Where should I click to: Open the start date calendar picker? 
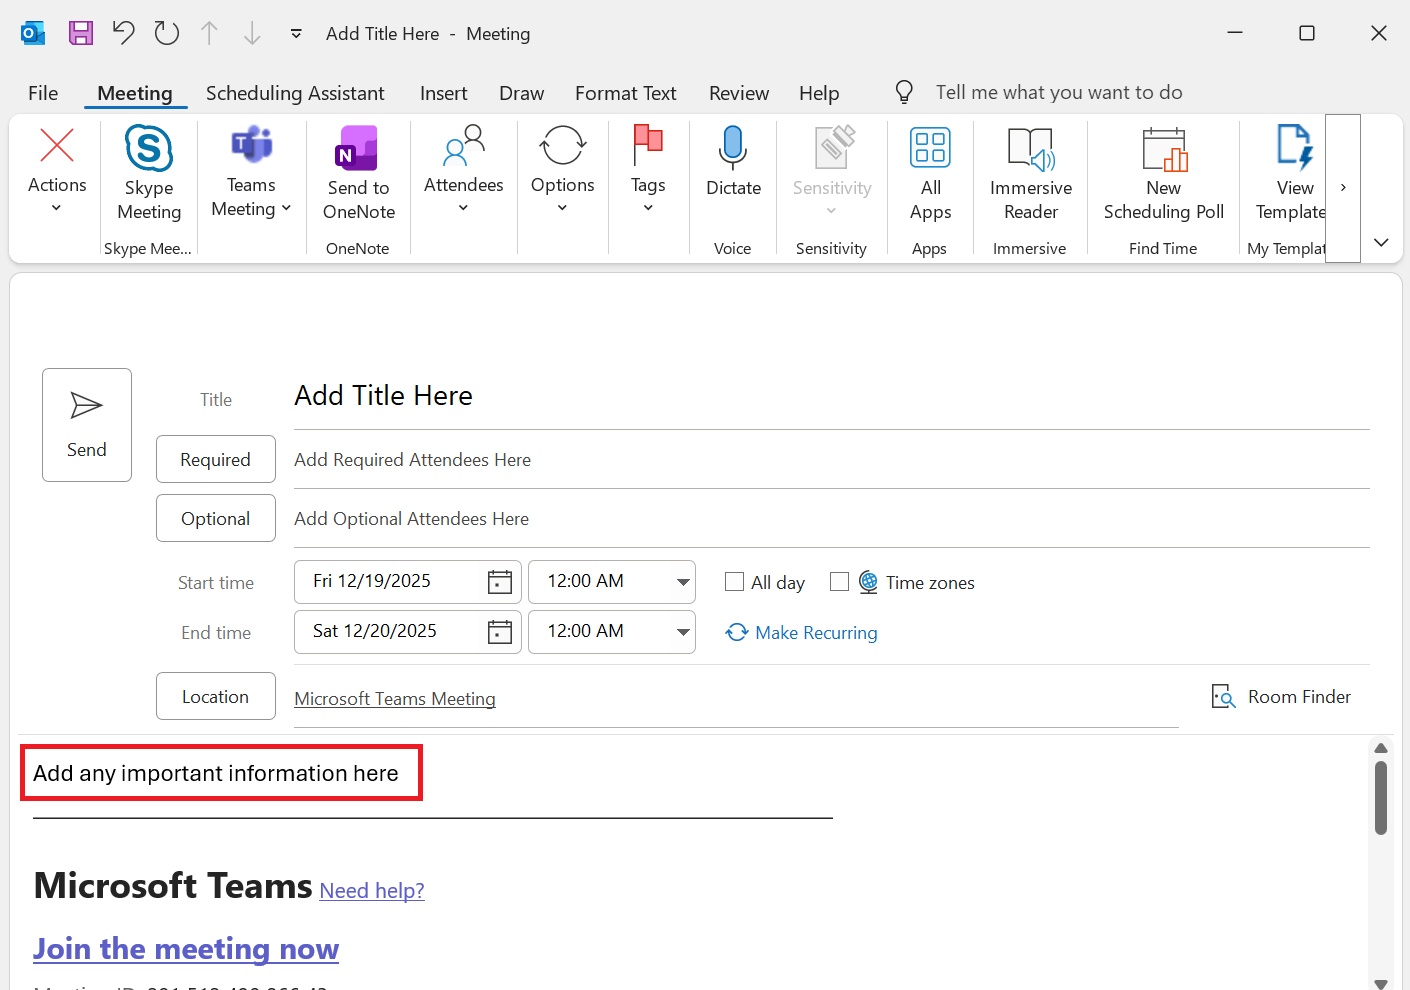pyautogui.click(x=500, y=582)
